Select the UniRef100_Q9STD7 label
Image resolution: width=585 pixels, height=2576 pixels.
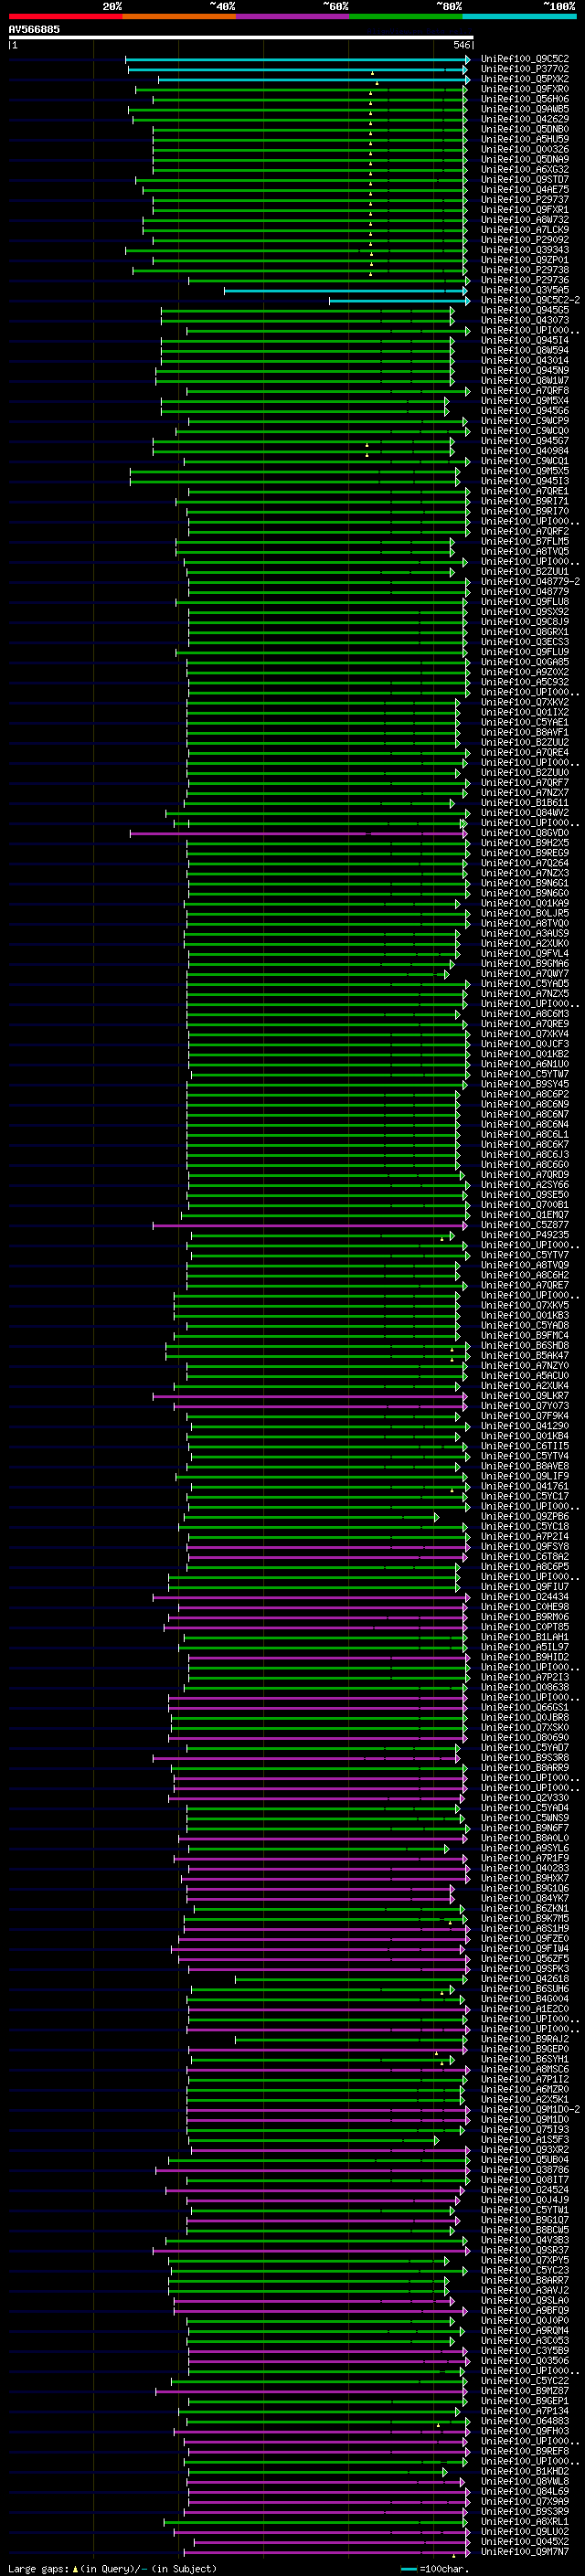pyautogui.click(x=525, y=180)
